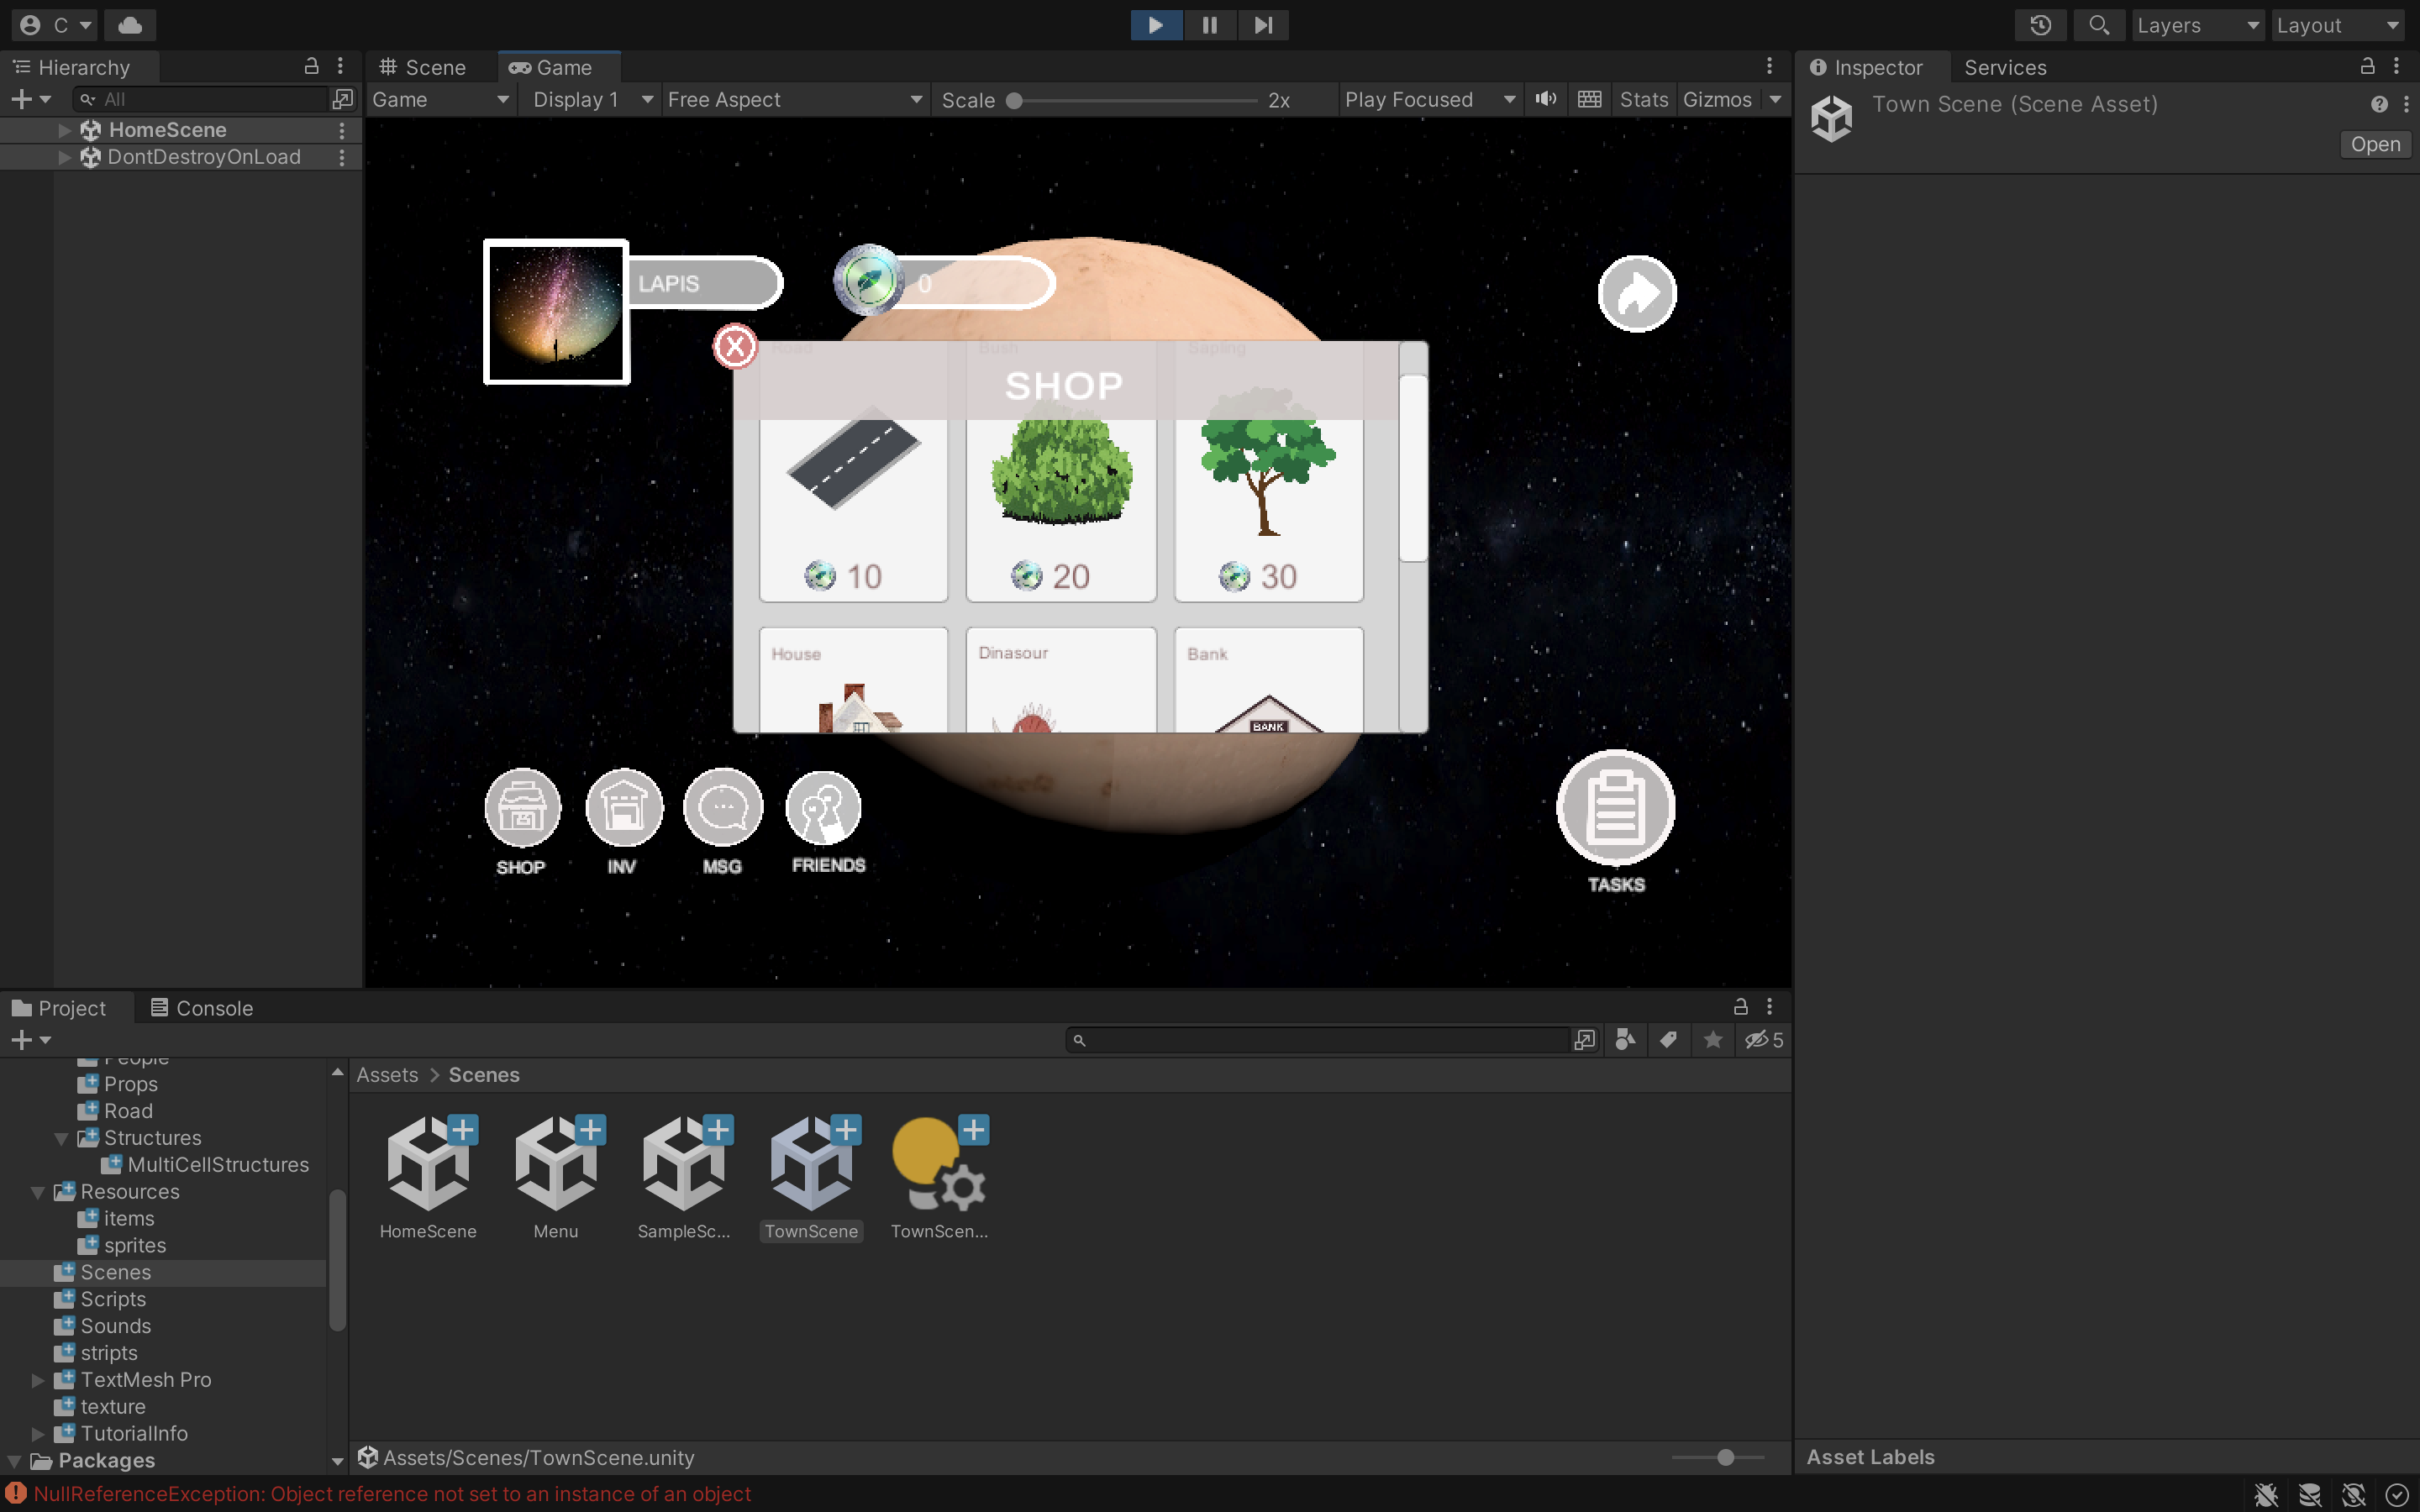Screen dimensions: 2420x1512
Task: Open the undo history icon
Action: tap(2040, 25)
